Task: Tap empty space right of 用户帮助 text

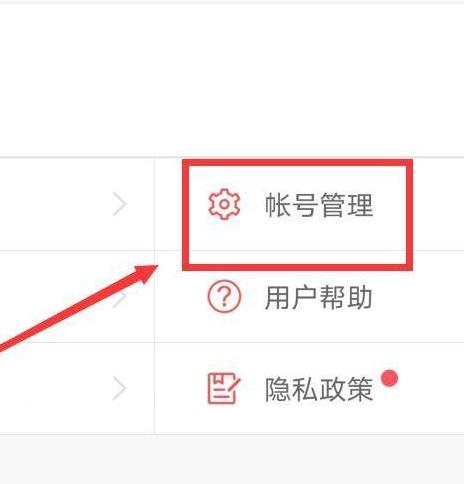Action: [418, 296]
